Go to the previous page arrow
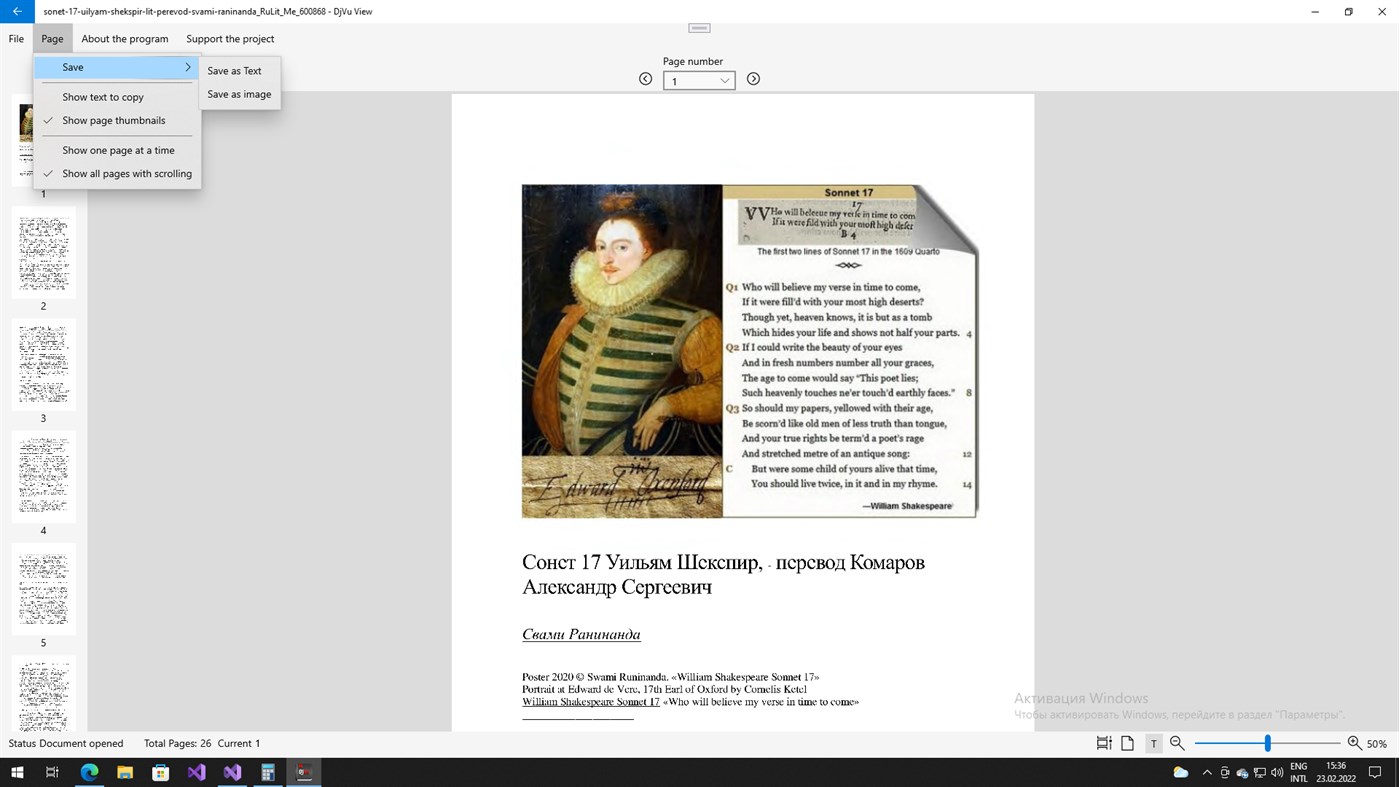 tap(645, 79)
